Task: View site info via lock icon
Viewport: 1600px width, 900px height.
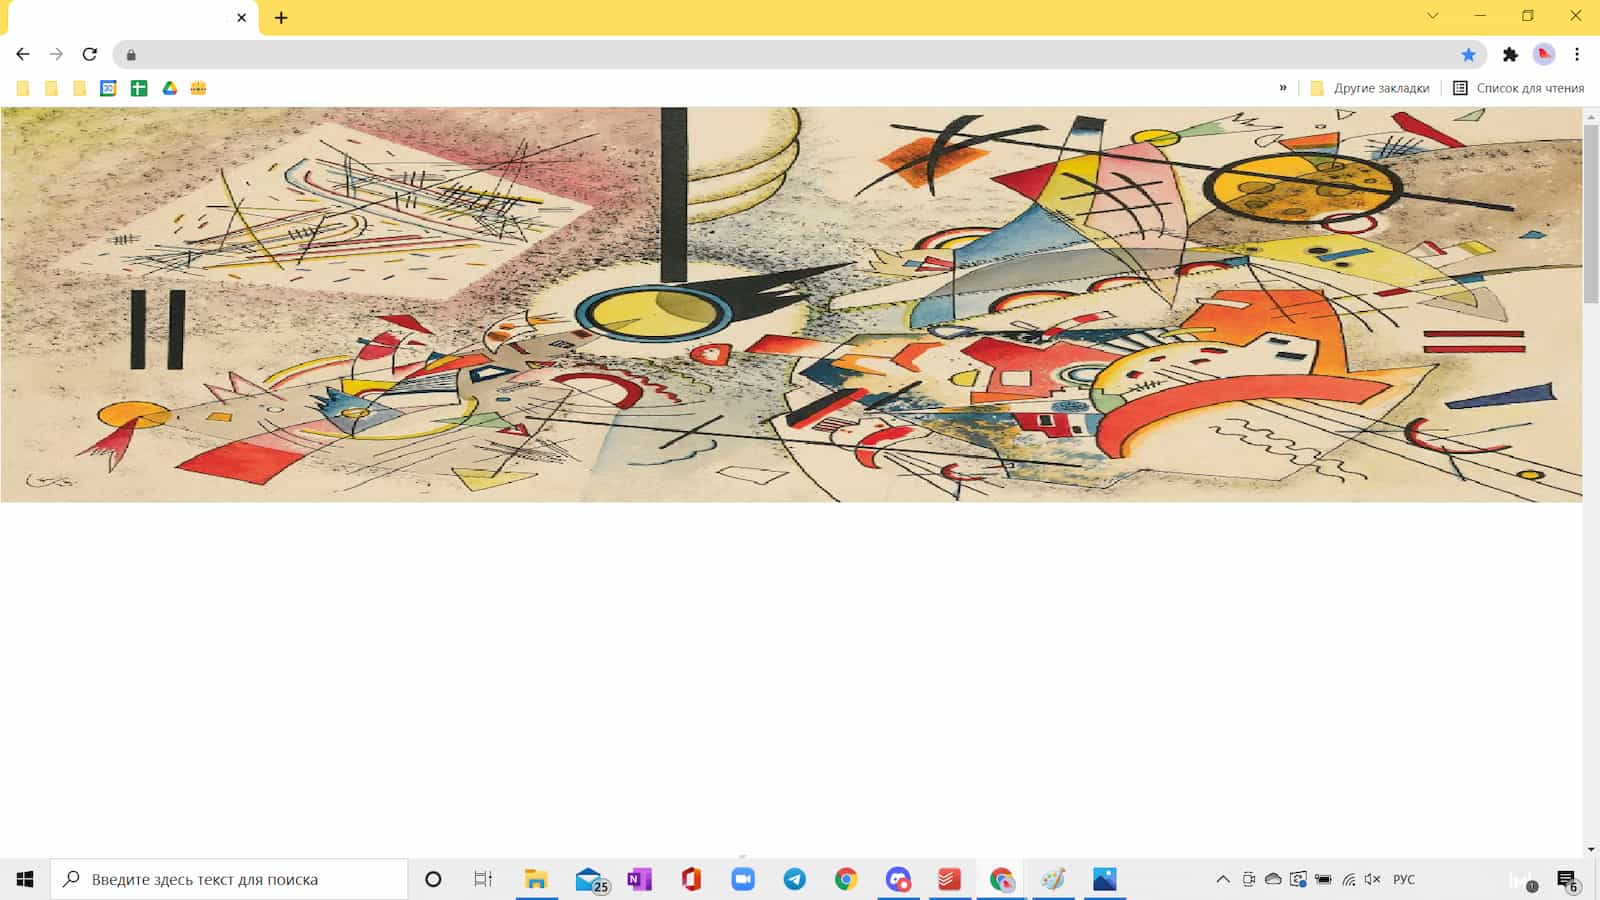Action: (x=131, y=55)
